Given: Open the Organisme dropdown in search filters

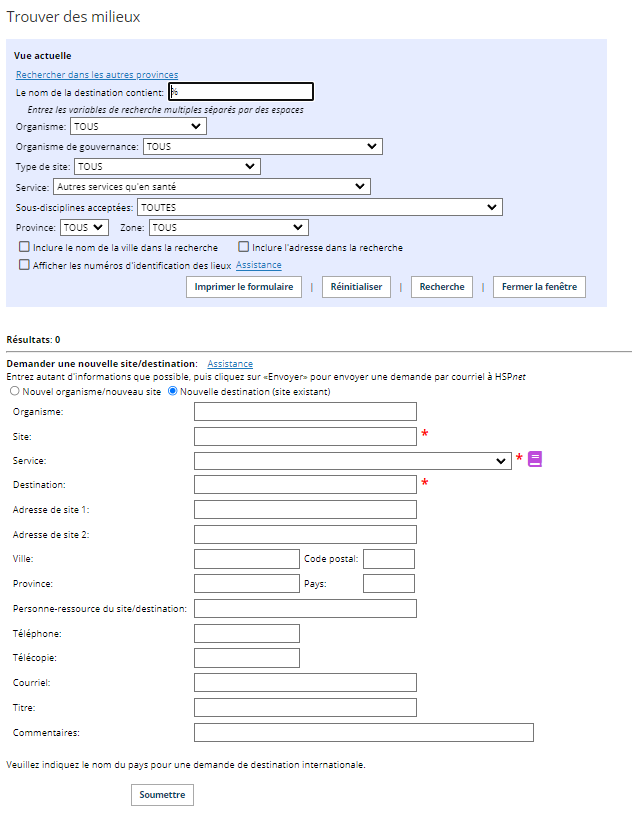Looking at the screenshot, I should click(138, 126).
